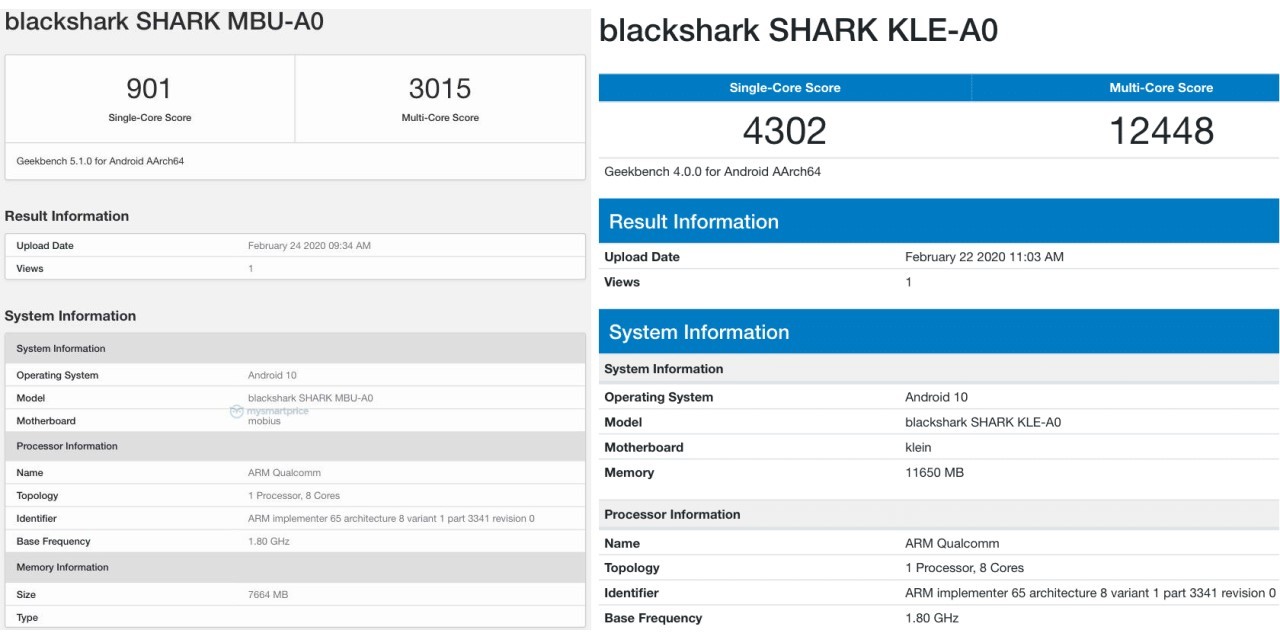Click the gray Processor Information header on the left
Screen dimensions: 1280x640
pyautogui.click(x=67, y=446)
